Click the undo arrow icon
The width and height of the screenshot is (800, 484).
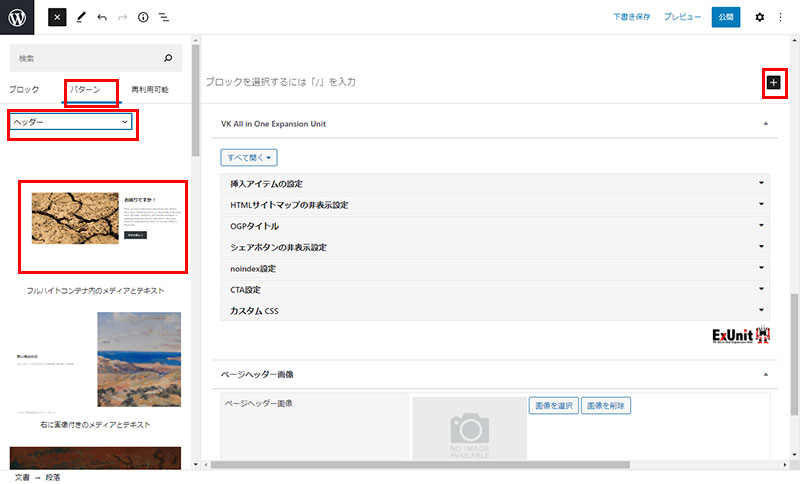pyautogui.click(x=102, y=18)
